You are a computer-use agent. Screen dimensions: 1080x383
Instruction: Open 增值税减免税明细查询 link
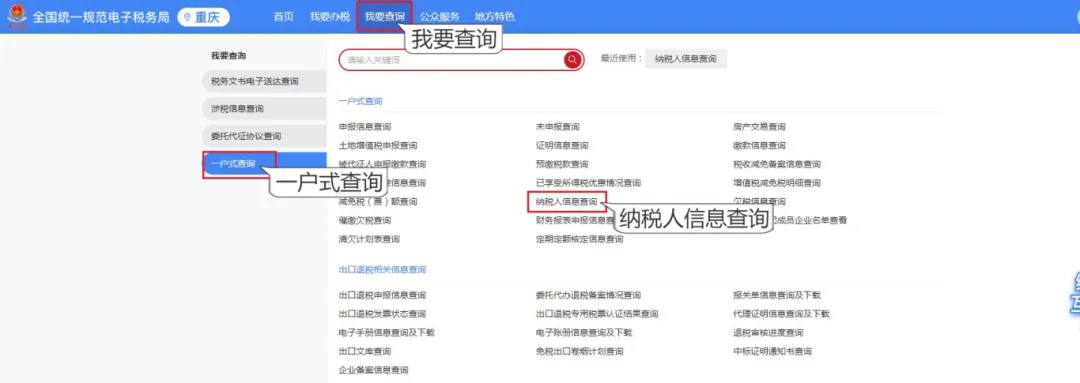tap(777, 183)
